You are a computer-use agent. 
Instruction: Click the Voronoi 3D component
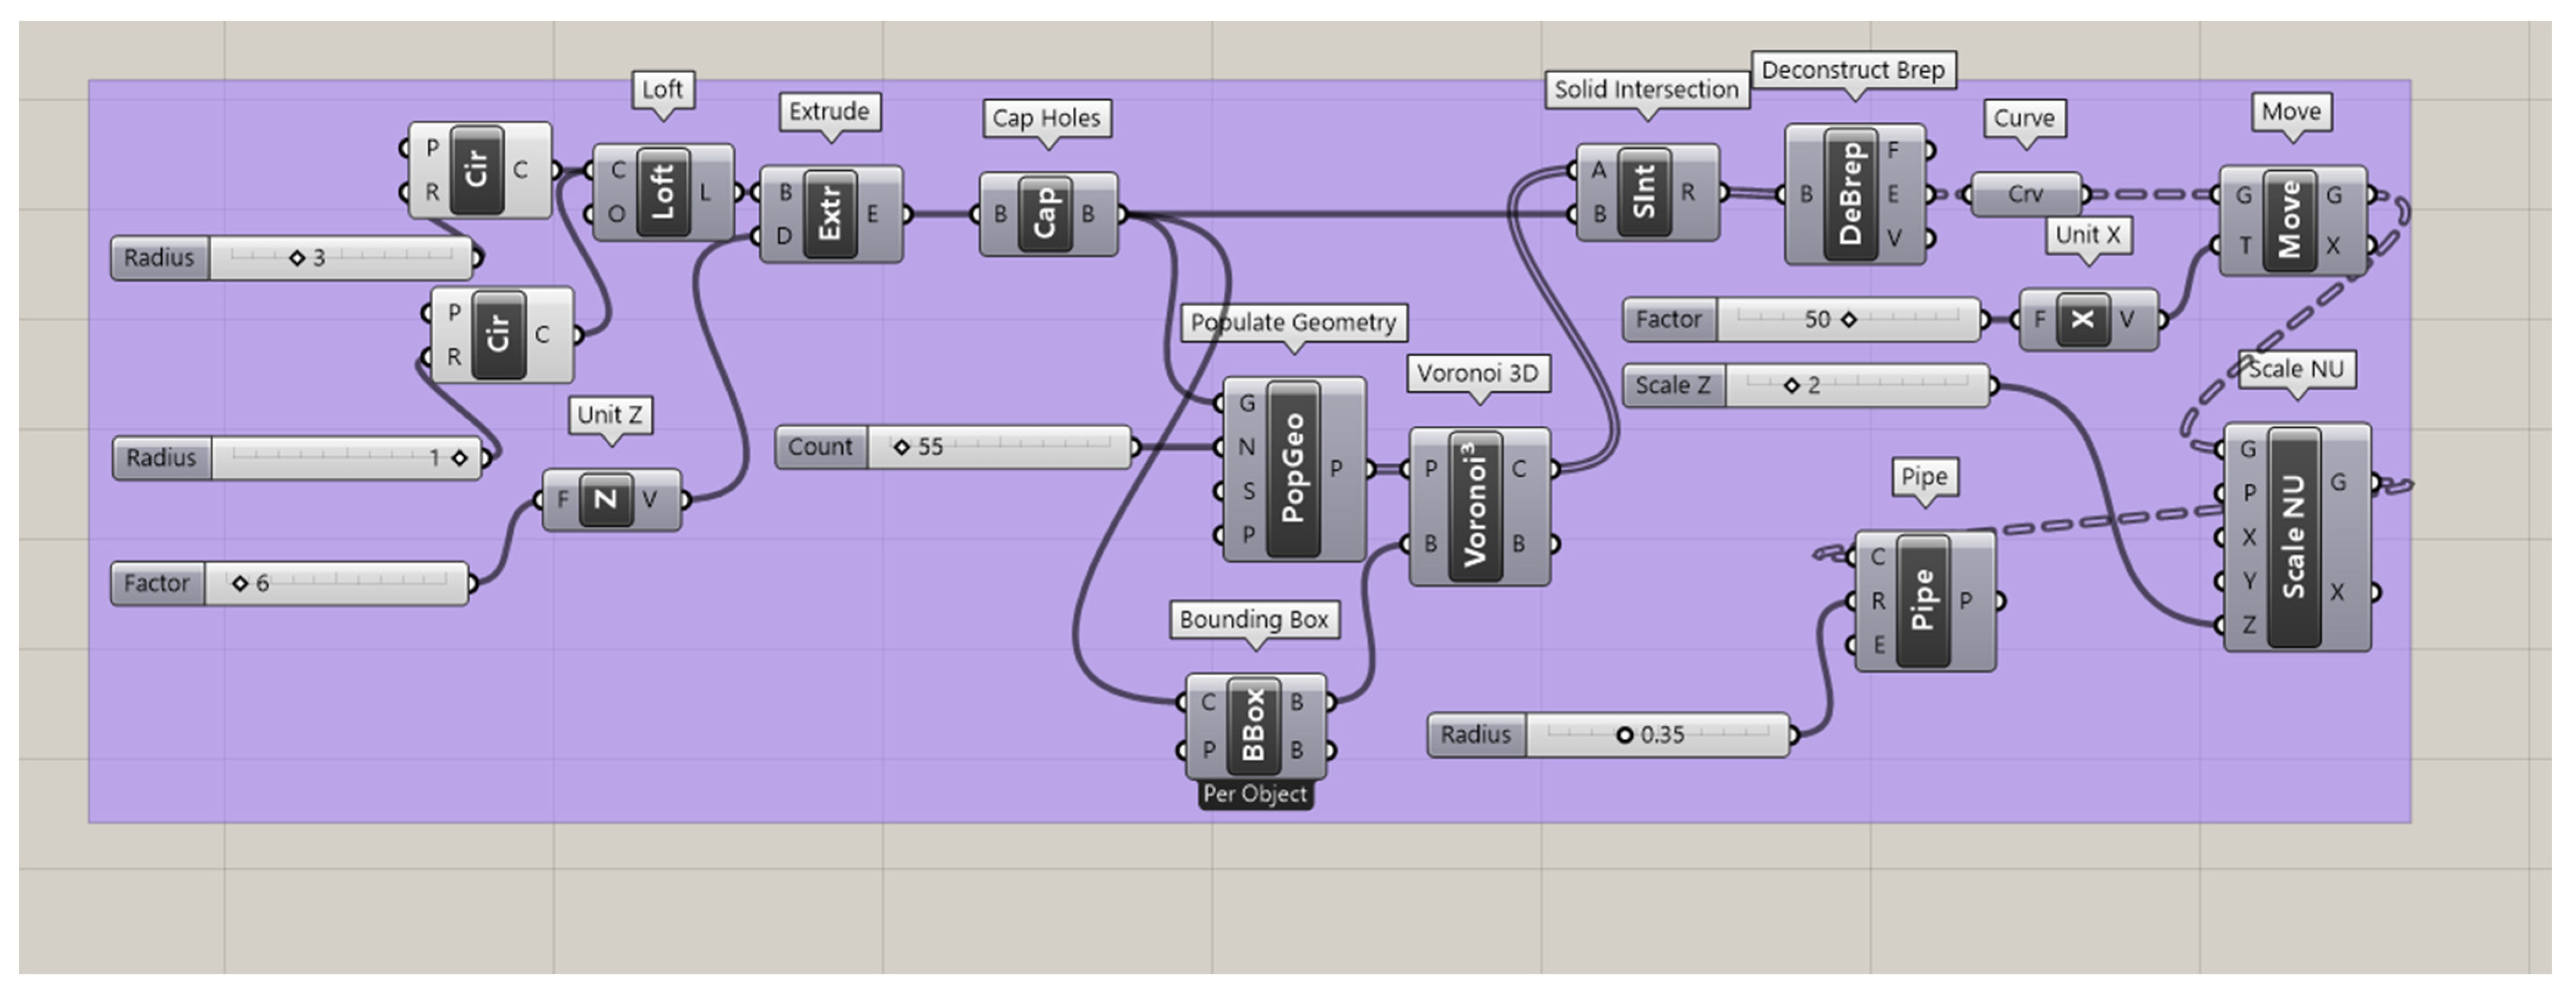(1476, 506)
